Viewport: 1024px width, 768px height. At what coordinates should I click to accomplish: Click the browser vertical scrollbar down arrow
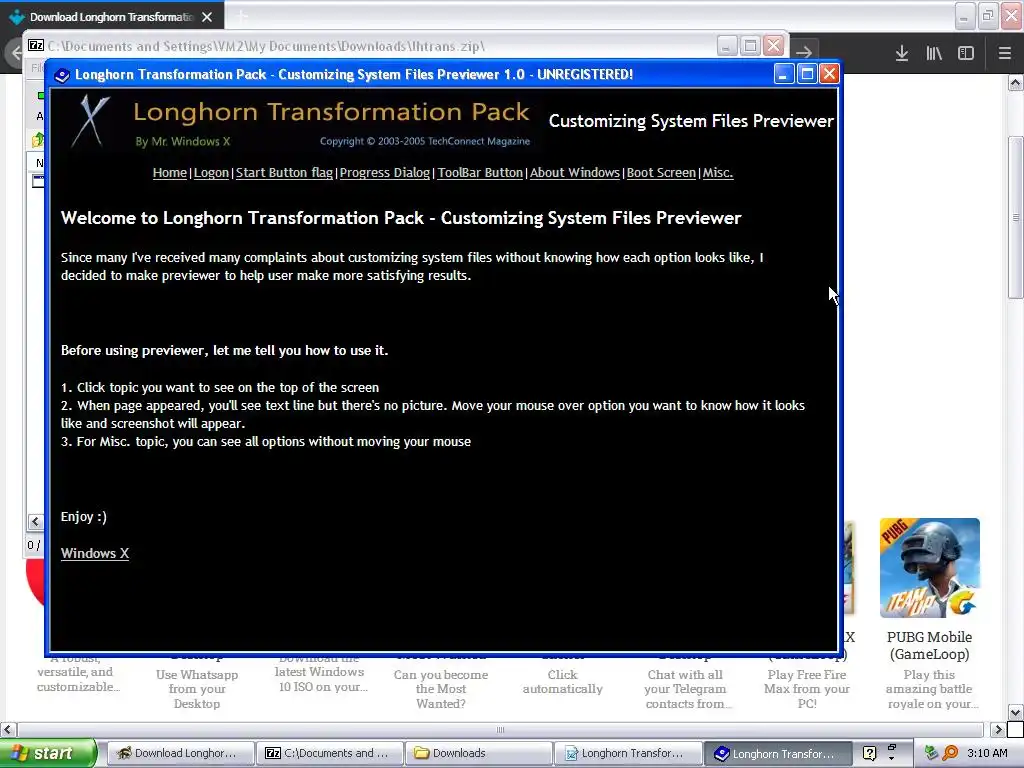coord(1015,712)
